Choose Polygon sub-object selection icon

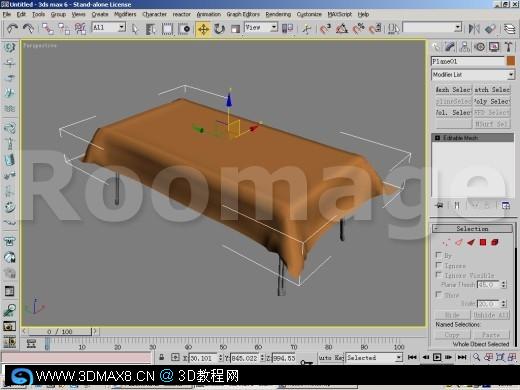coord(483,242)
